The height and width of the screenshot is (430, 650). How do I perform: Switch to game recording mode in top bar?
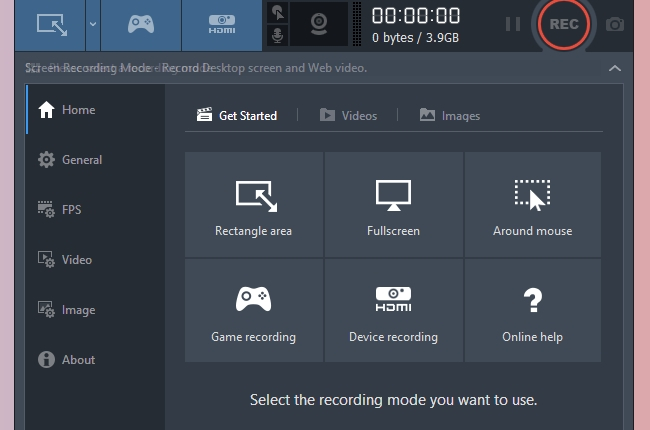(141, 25)
